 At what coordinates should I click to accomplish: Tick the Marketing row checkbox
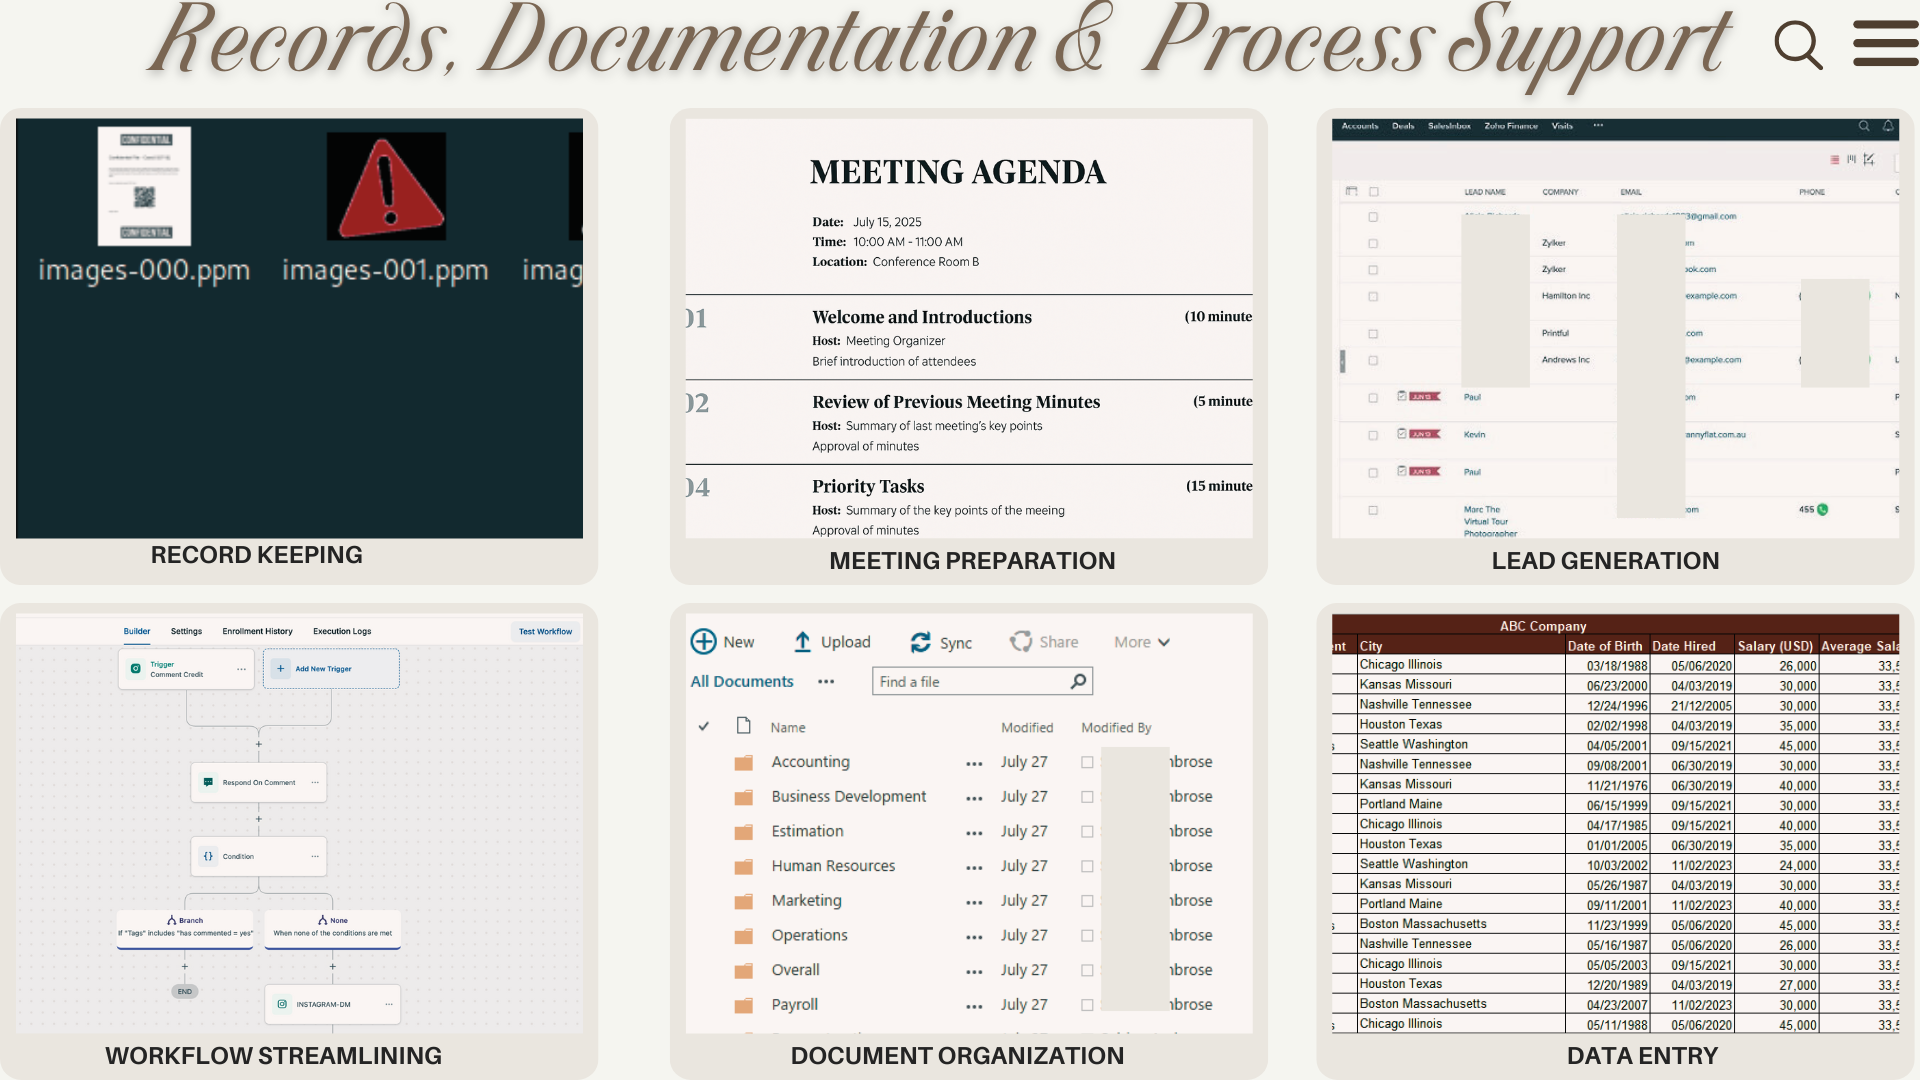coord(1087,901)
